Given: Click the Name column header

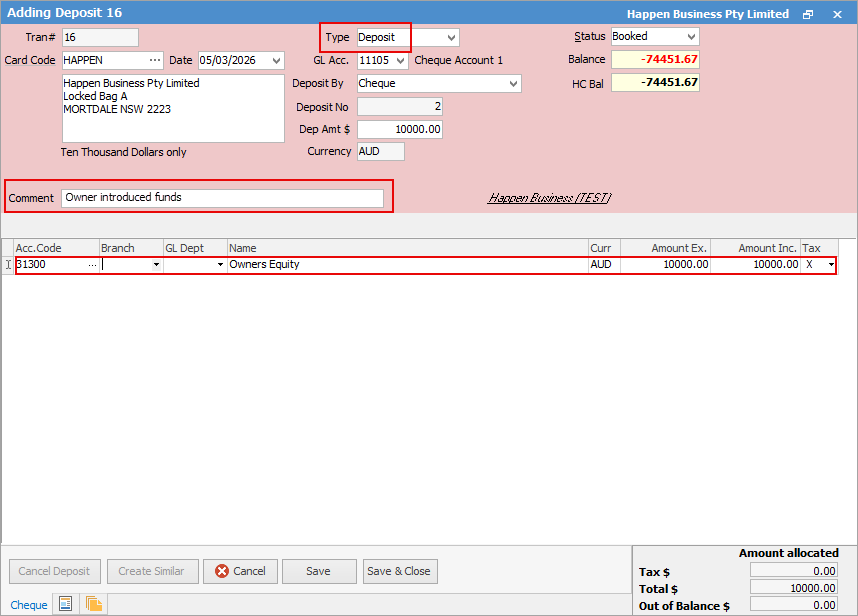Looking at the screenshot, I should pyautogui.click(x=408, y=248).
